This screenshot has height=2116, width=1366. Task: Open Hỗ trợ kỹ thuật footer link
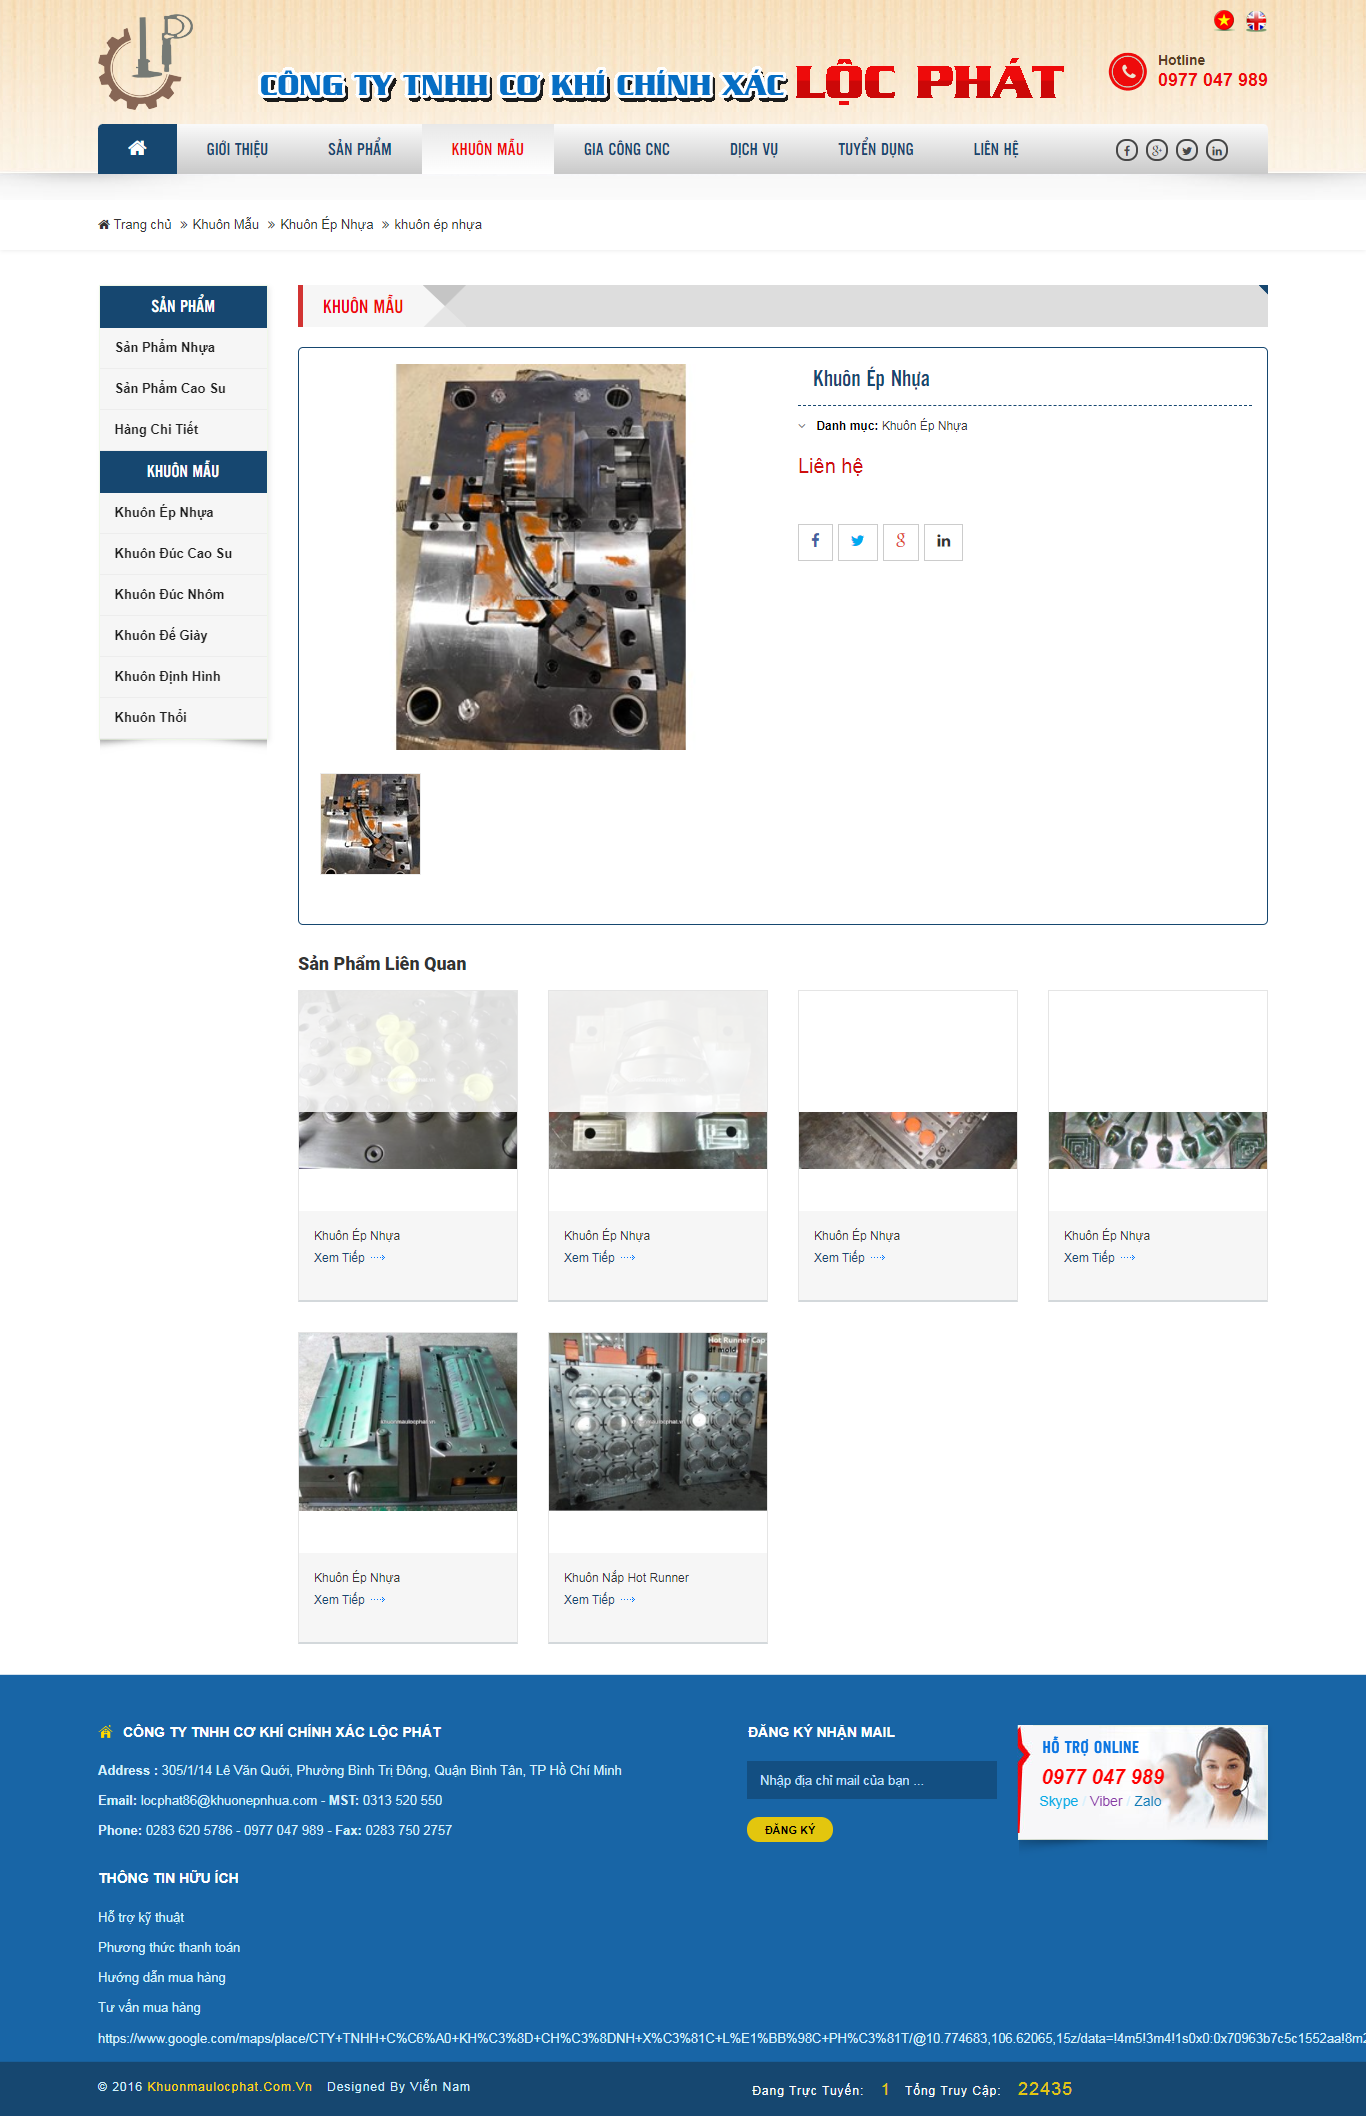[x=141, y=1917]
